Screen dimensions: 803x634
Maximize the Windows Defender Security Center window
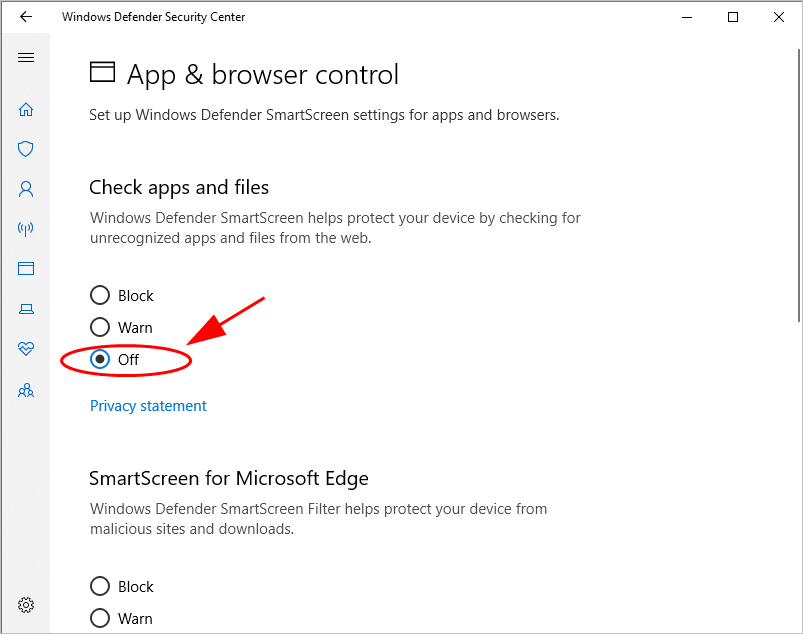tap(733, 17)
